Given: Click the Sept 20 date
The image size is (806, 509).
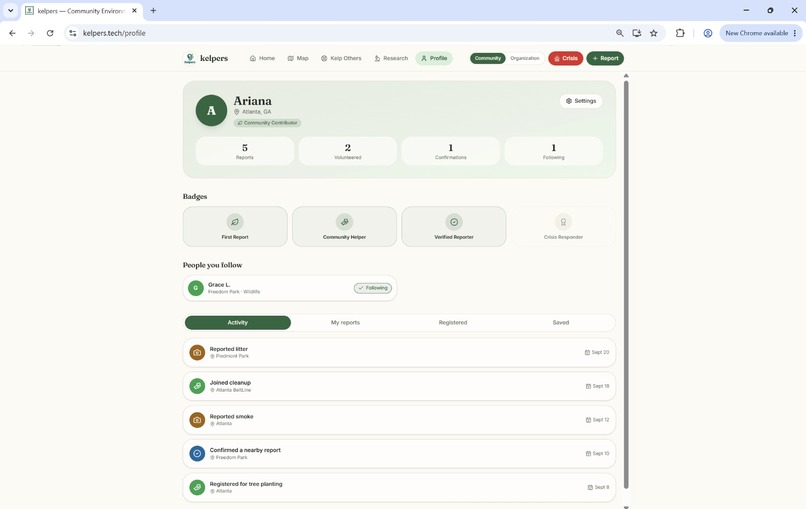Looking at the screenshot, I should click(x=597, y=352).
